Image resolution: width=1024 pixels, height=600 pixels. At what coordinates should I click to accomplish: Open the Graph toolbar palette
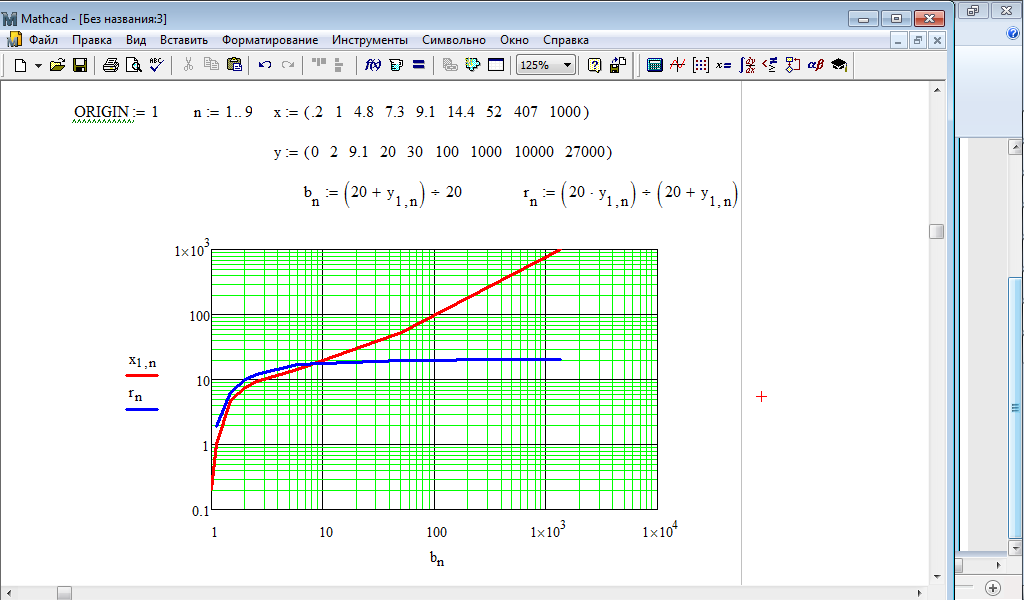pyautogui.click(x=678, y=65)
